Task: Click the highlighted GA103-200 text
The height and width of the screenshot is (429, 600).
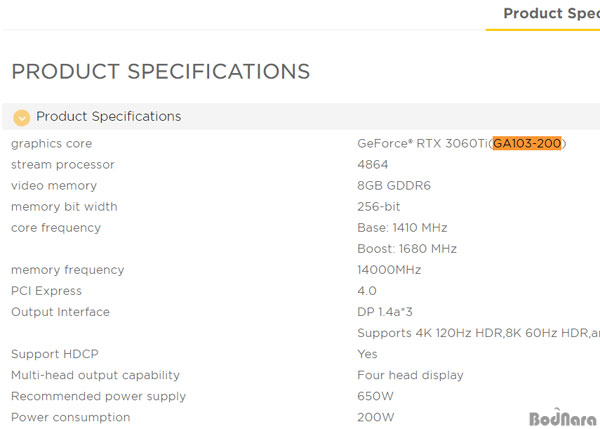Action: (527, 144)
